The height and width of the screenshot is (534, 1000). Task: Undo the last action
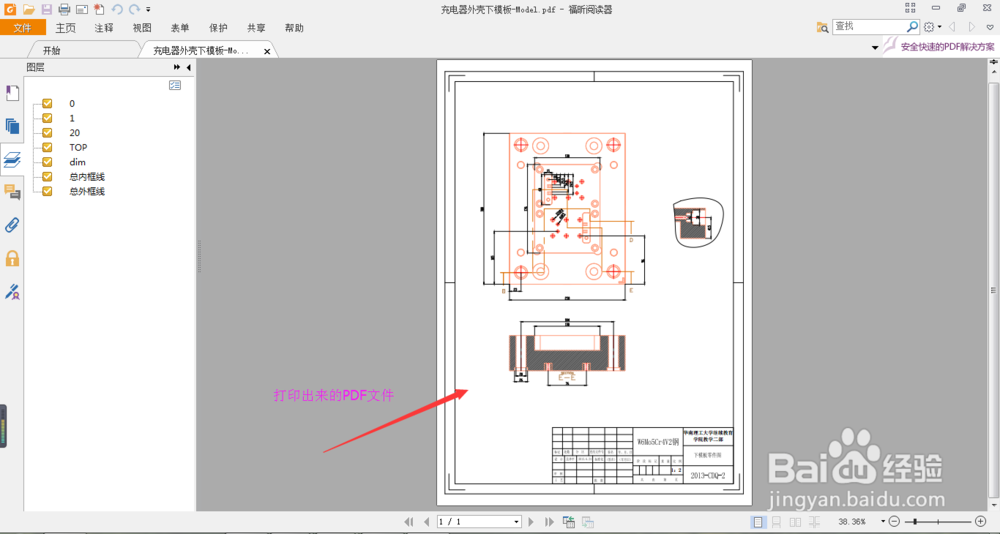(117, 9)
